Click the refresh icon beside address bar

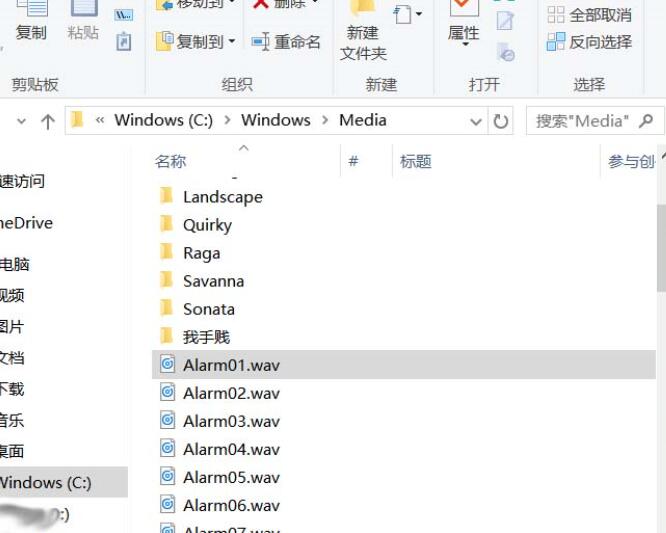(501, 121)
